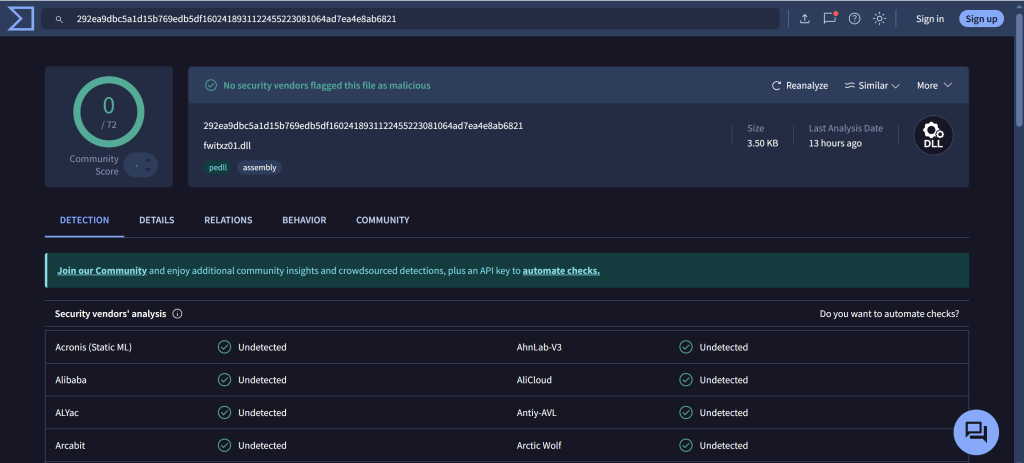Click Do you want to automate checks?
Screen dimensions: 1024x463
pyautogui.click(x=889, y=314)
